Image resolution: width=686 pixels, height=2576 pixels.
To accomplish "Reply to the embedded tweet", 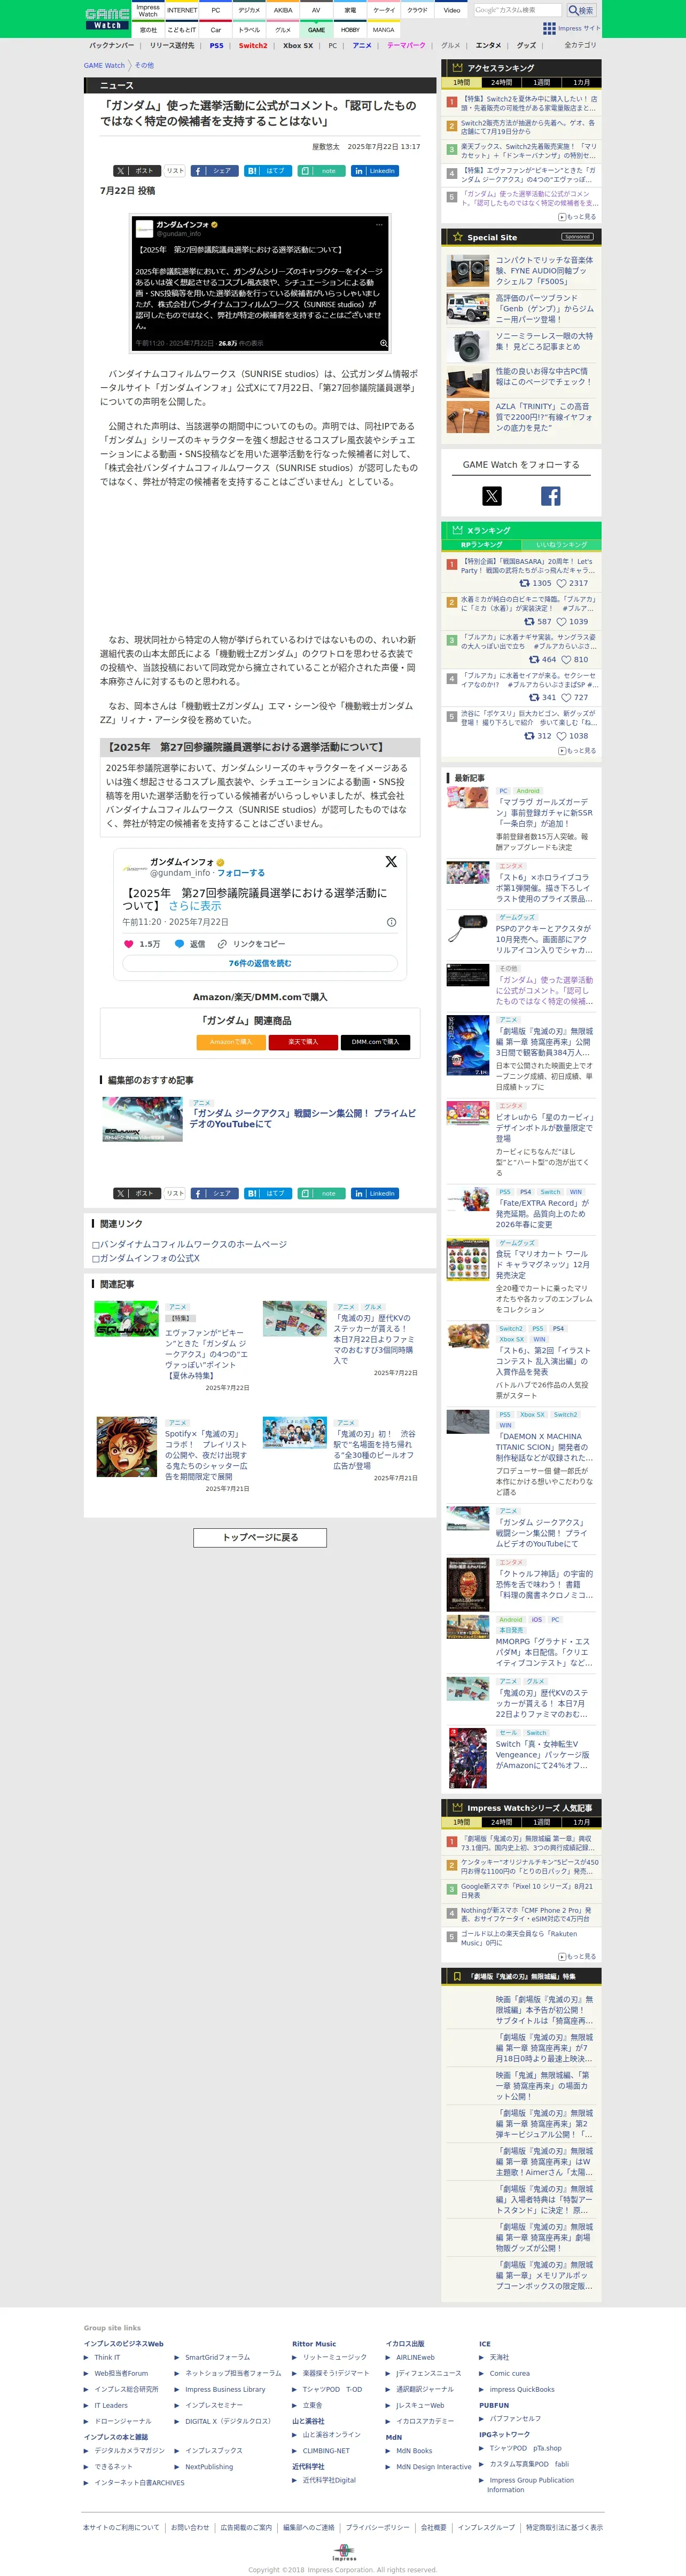I will (190, 944).
